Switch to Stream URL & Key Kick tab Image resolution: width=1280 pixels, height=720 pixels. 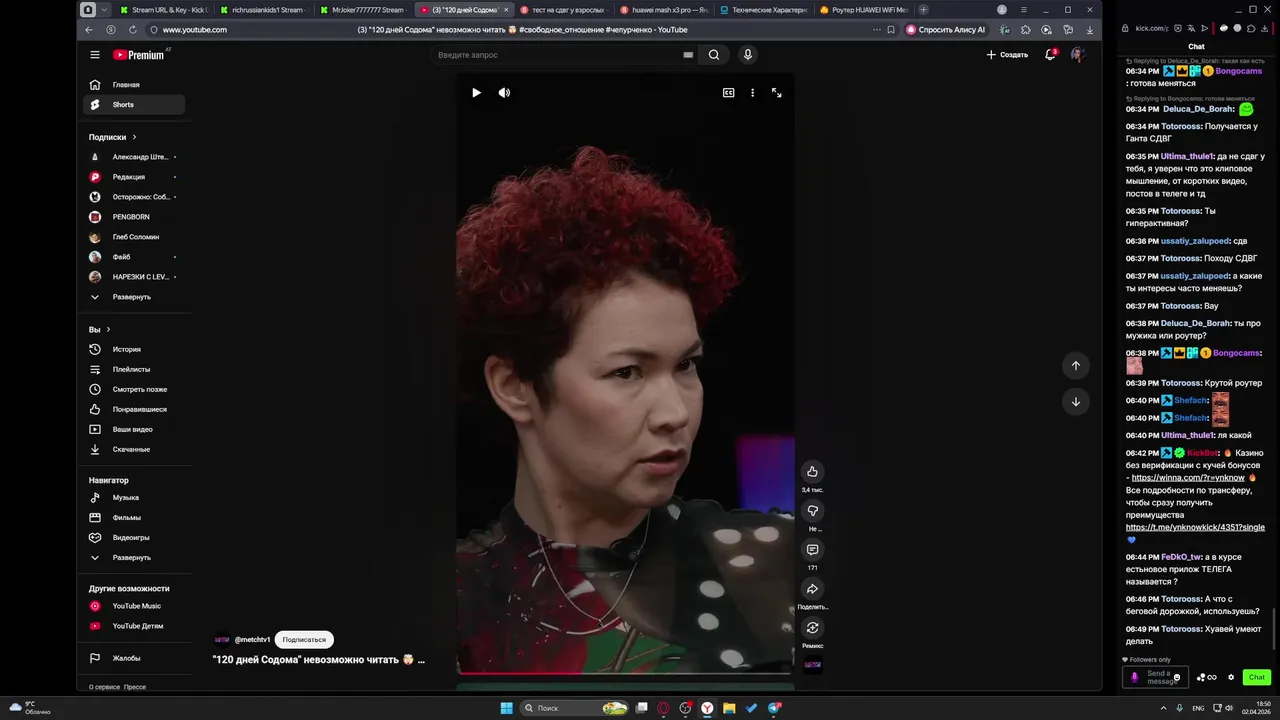(x=162, y=9)
